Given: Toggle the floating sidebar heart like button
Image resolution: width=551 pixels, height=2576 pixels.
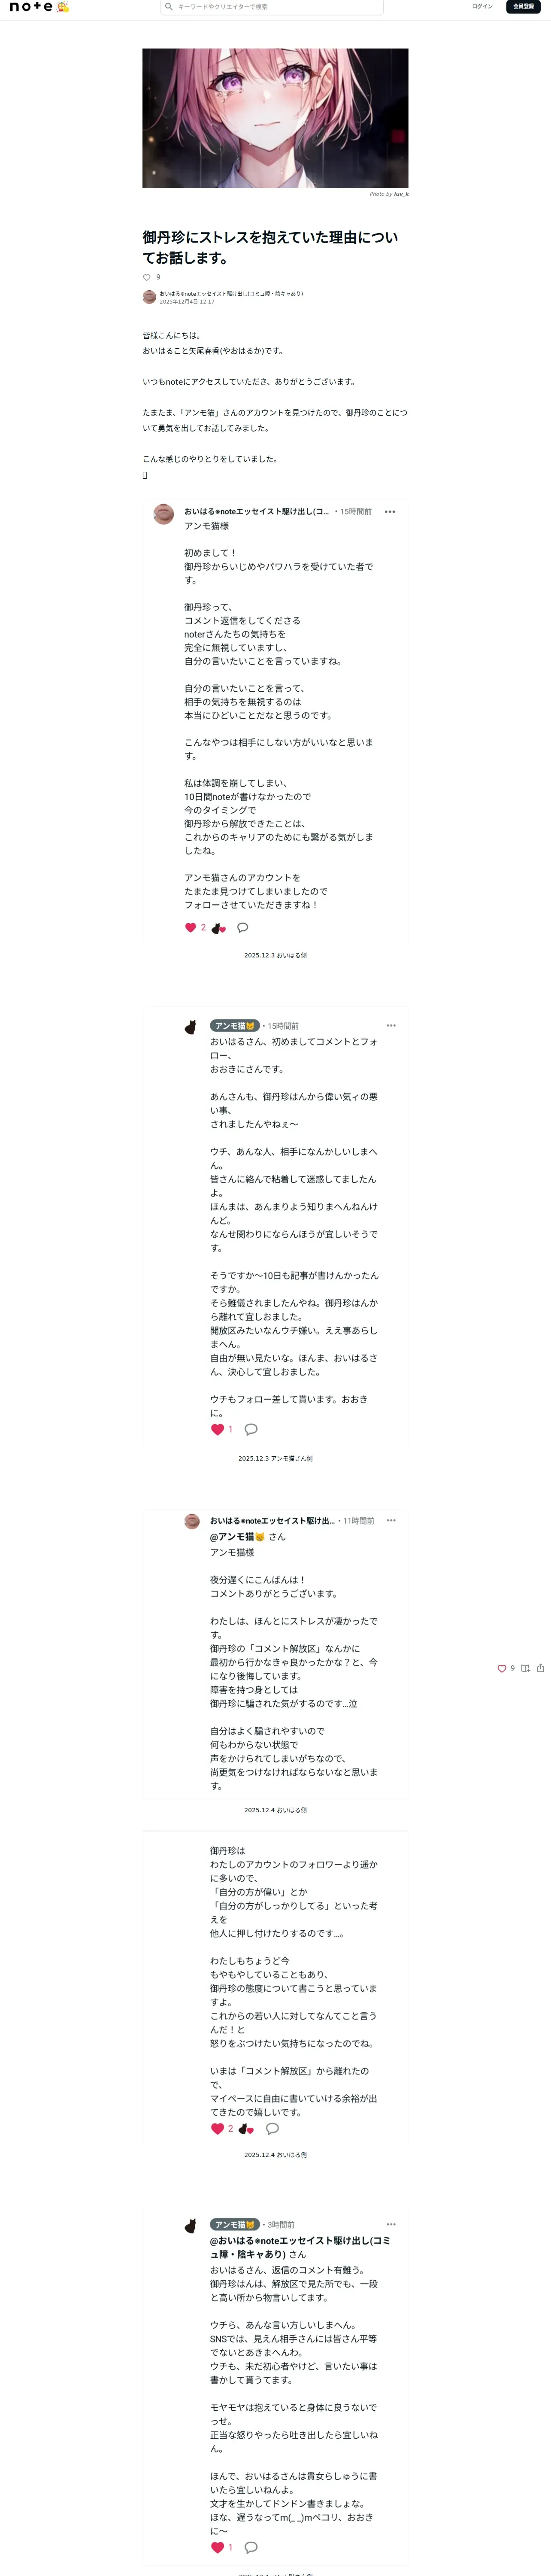Looking at the screenshot, I should coord(502,1669).
